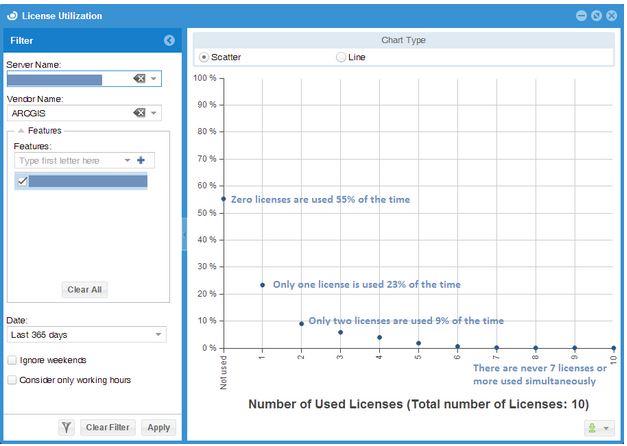This screenshot has width=627, height=446.
Task: Collapse the Features group section
Action: pyautogui.click(x=20, y=131)
